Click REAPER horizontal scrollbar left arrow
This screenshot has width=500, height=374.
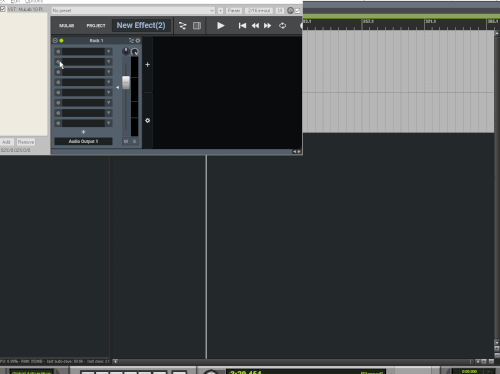[115, 361]
